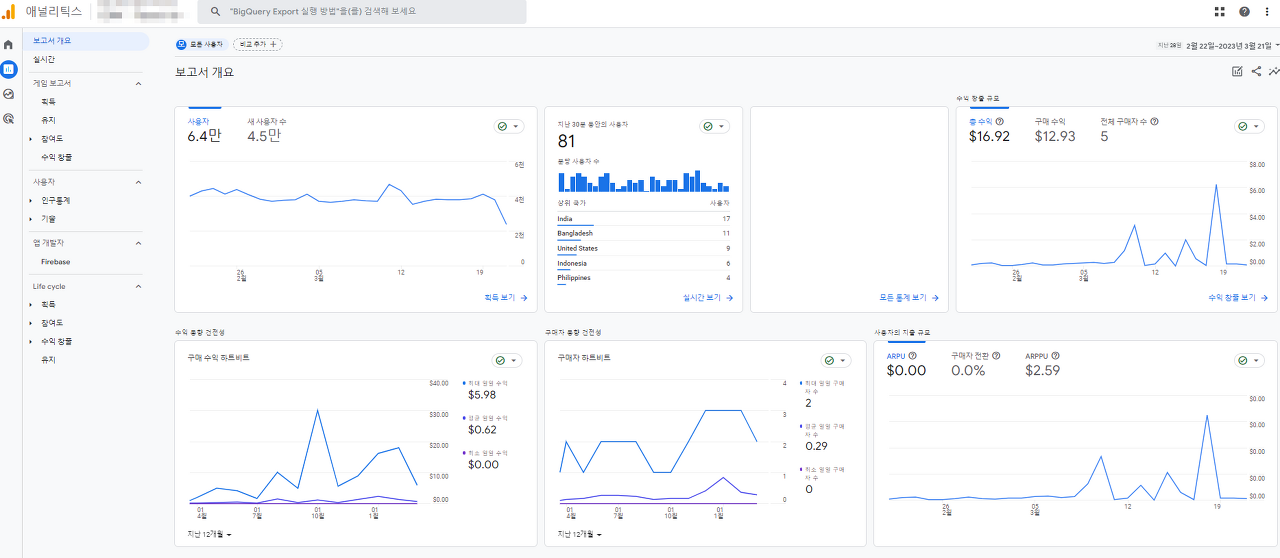The width and height of the screenshot is (1280, 558).
Task: Go to the Home icon in left rail
Action: tap(9, 45)
